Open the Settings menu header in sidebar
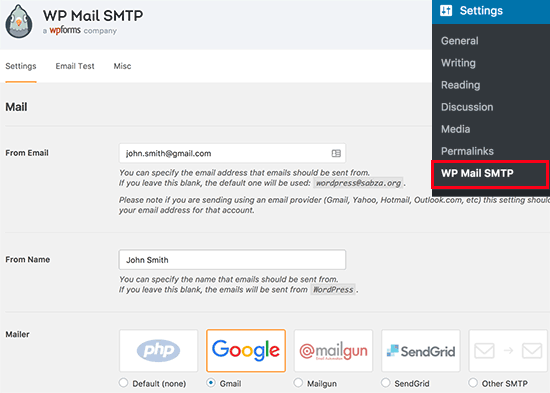 tap(491, 11)
